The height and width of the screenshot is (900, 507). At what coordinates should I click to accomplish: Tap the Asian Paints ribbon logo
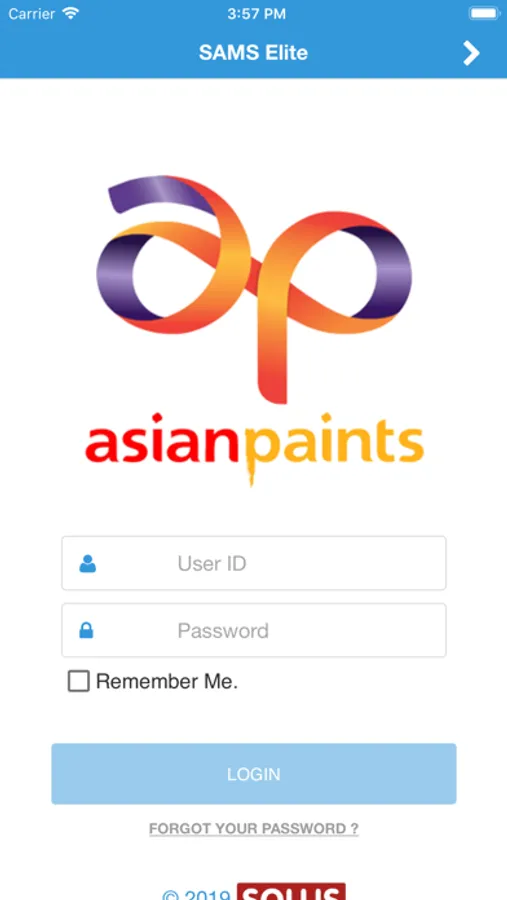pyautogui.click(x=254, y=289)
